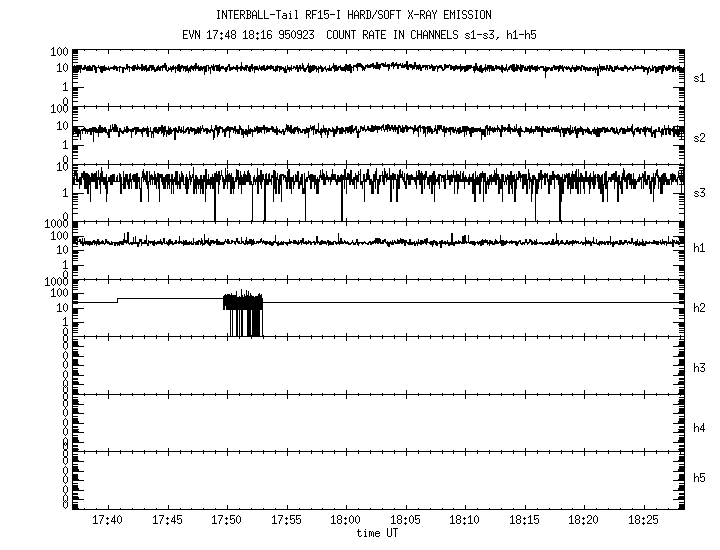Click the 18:00 time axis label

(x=345, y=521)
